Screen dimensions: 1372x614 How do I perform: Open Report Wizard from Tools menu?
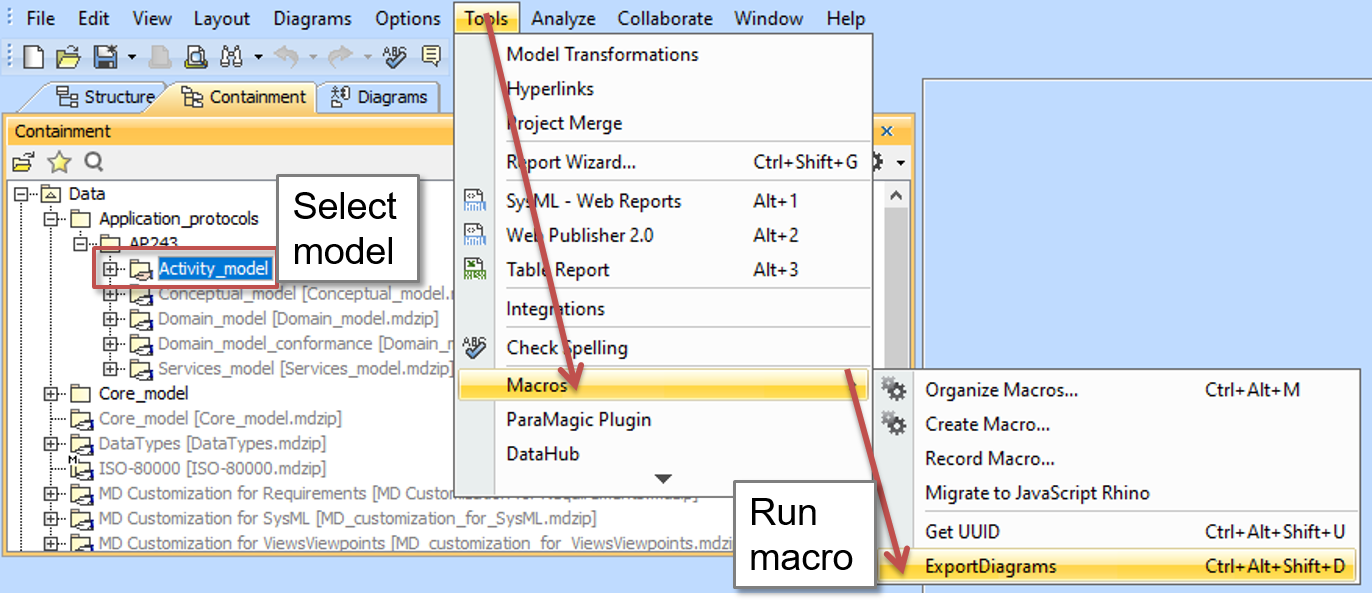tap(570, 162)
